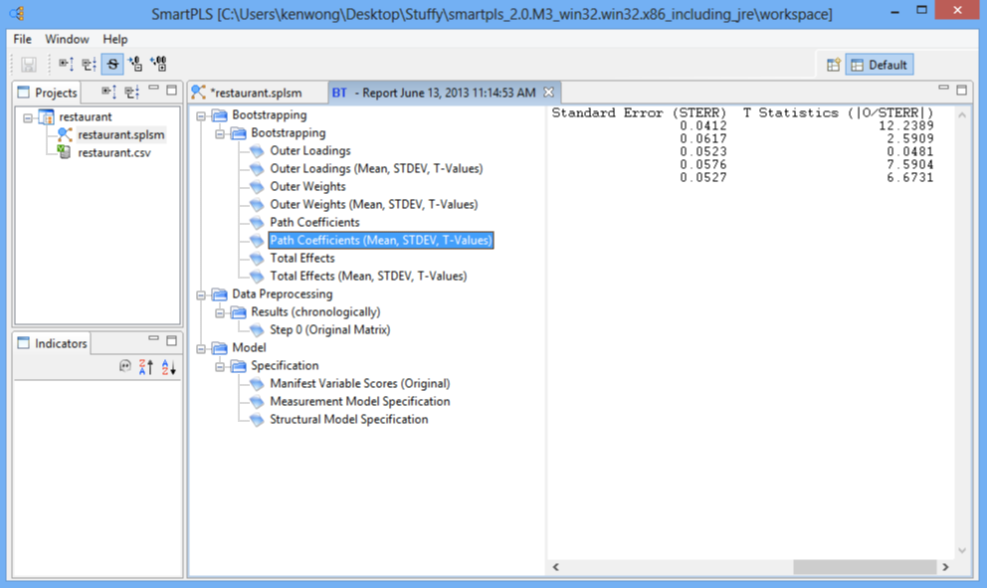Image resolution: width=987 pixels, height=588 pixels.
Task: Open Window menu in menu bar
Action: (67, 39)
